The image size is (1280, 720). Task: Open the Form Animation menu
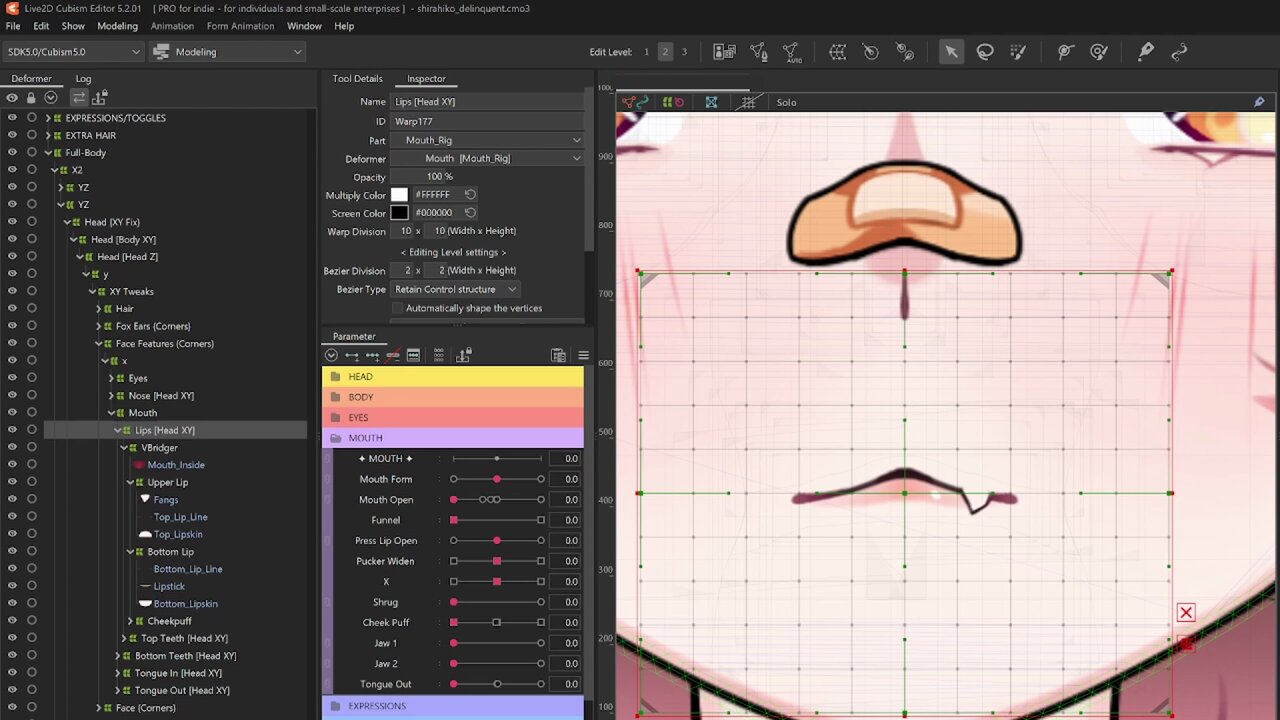pyautogui.click(x=240, y=26)
